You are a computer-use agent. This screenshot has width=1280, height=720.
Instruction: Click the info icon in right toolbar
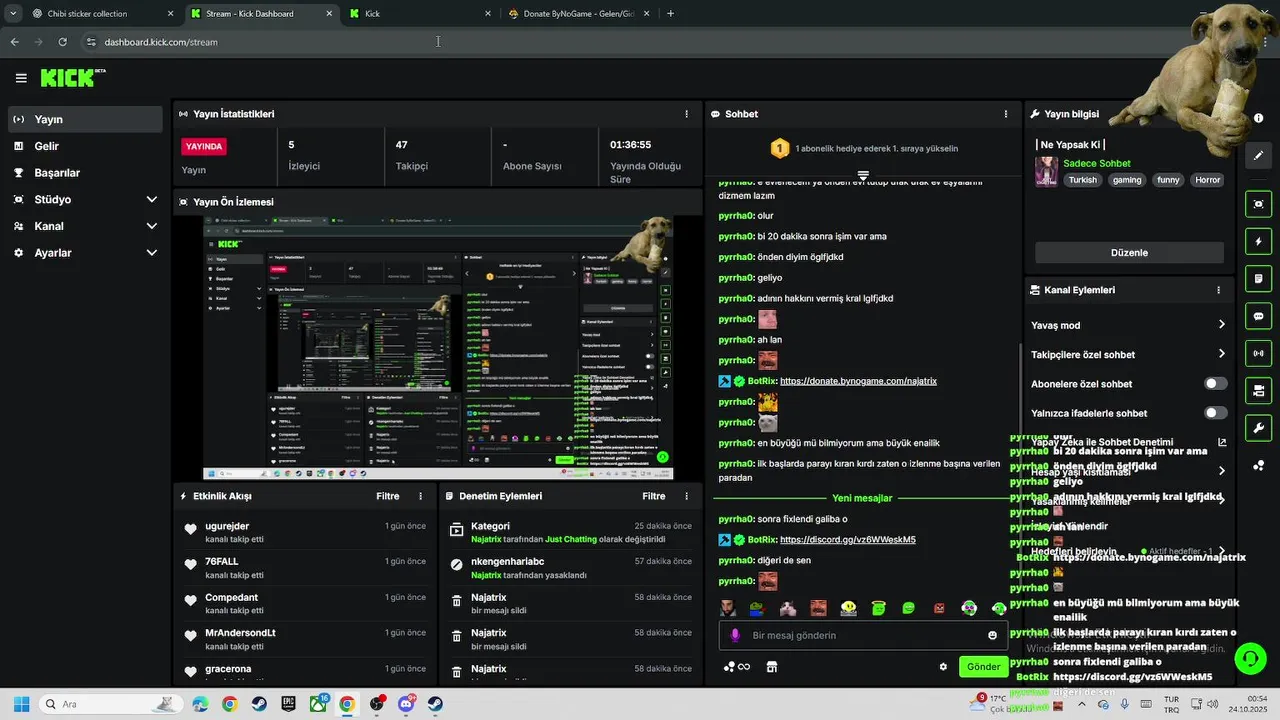1258,118
